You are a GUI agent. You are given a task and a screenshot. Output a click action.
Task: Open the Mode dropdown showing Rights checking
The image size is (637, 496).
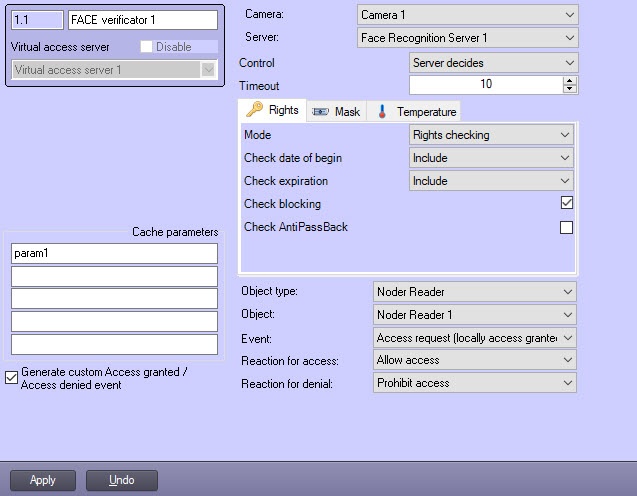pos(491,135)
